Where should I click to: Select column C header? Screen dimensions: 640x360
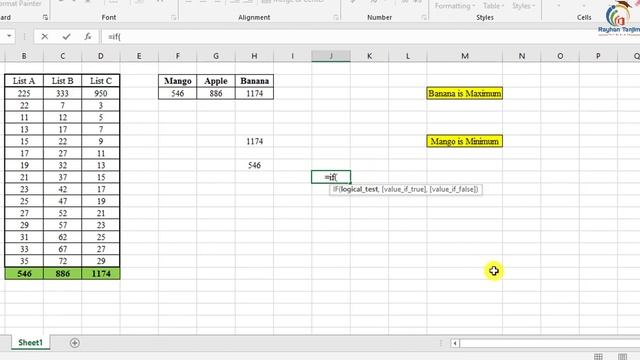click(62, 56)
